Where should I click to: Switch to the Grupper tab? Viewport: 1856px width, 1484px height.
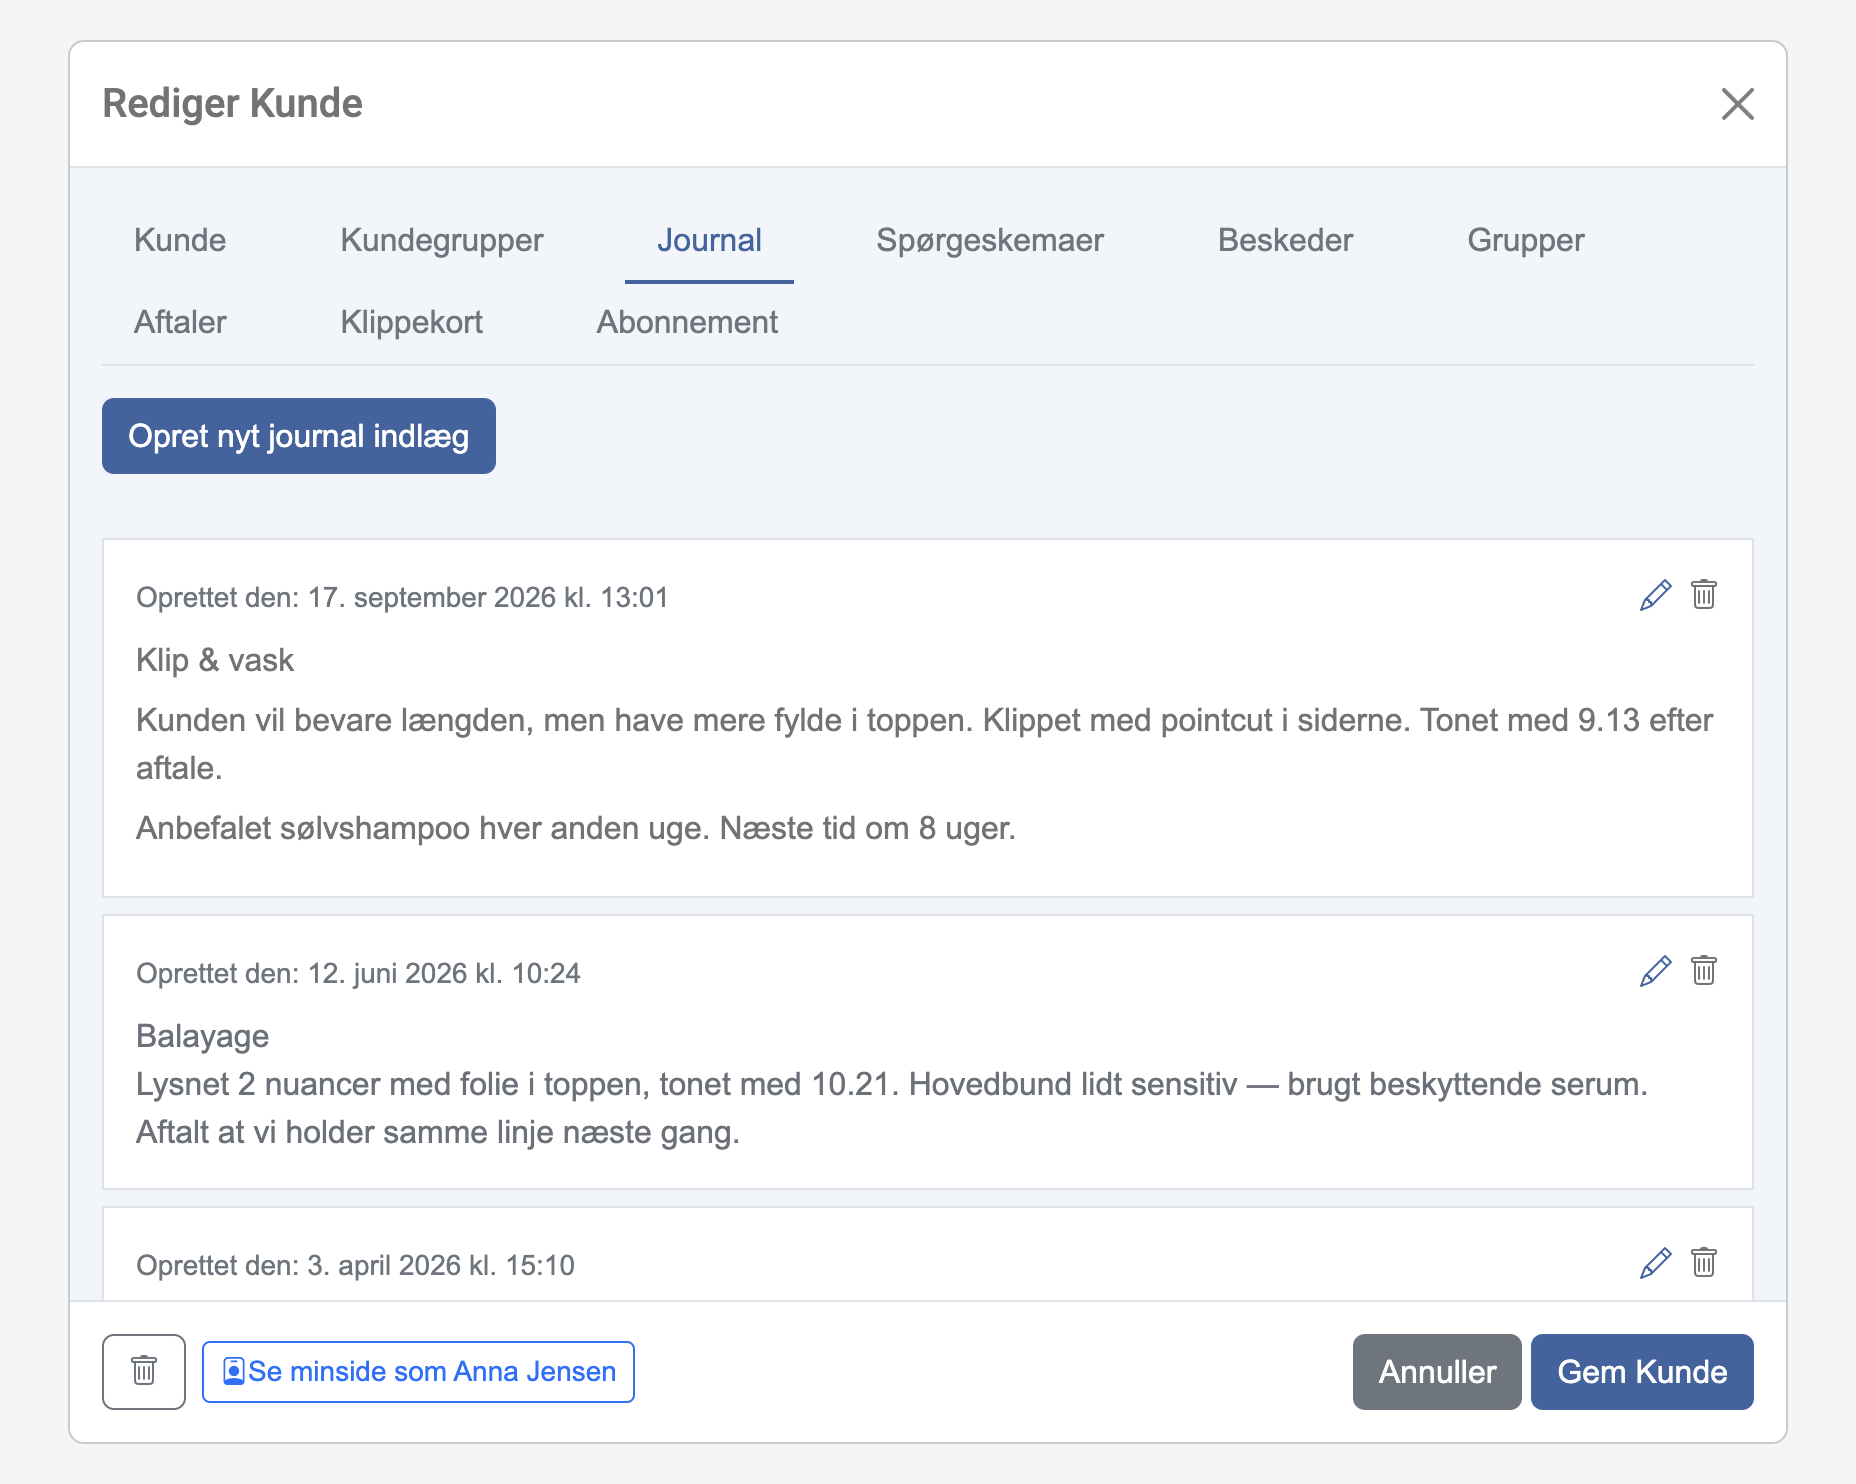pyautogui.click(x=1526, y=241)
